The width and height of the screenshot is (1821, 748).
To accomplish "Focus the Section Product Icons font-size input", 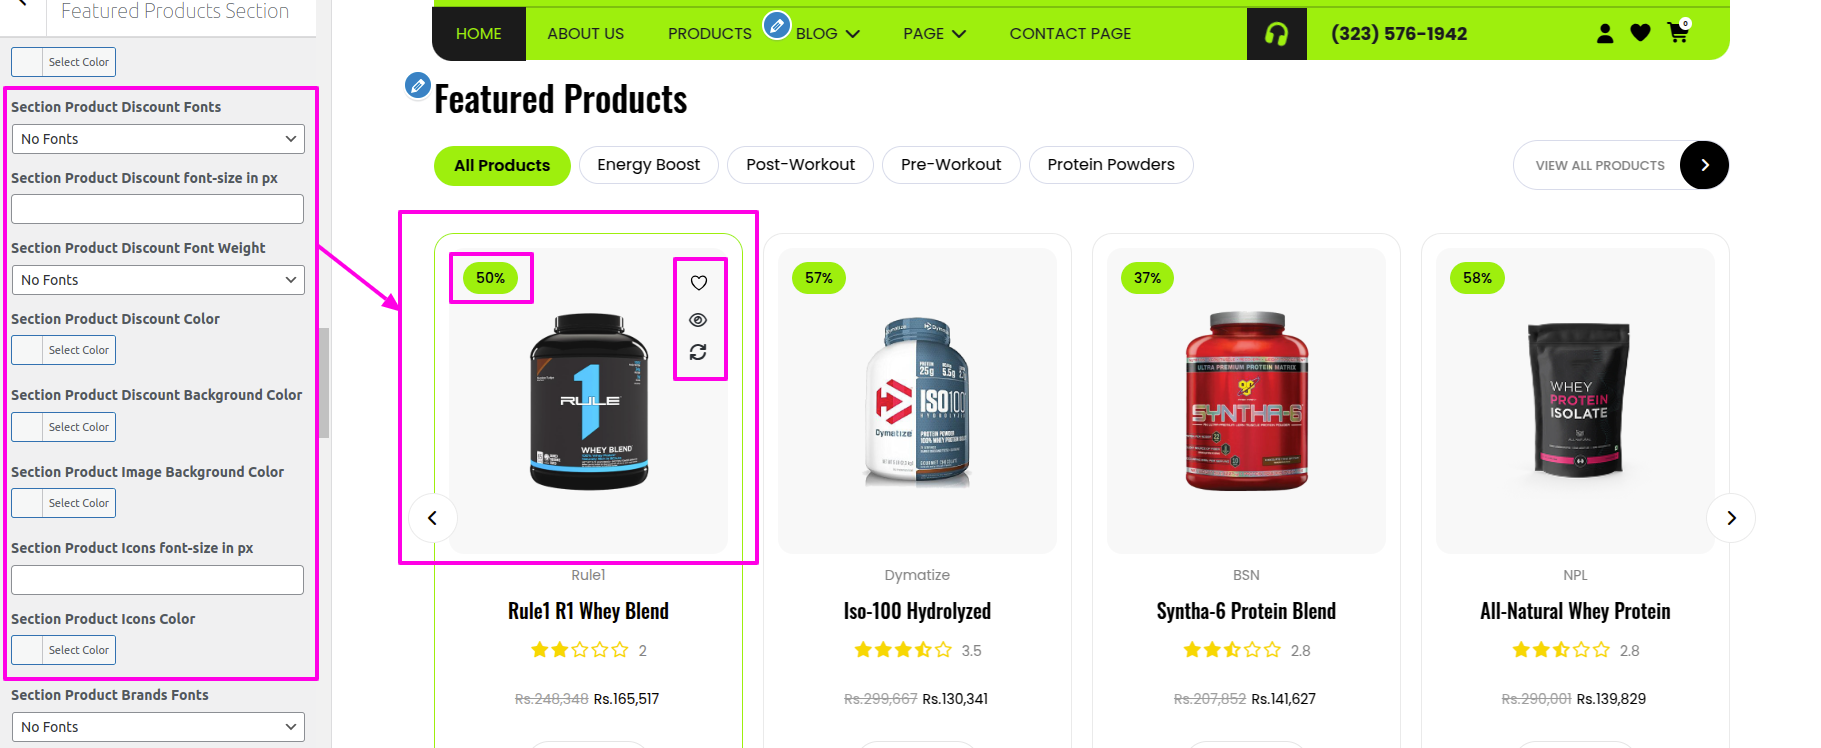I will coord(158,580).
